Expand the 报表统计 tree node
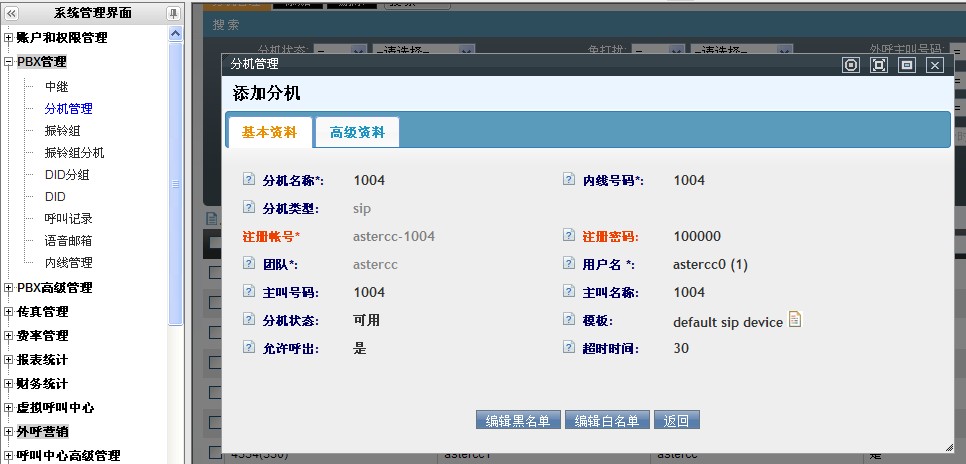This screenshot has width=966, height=464. pyautogui.click(x=9, y=360)
